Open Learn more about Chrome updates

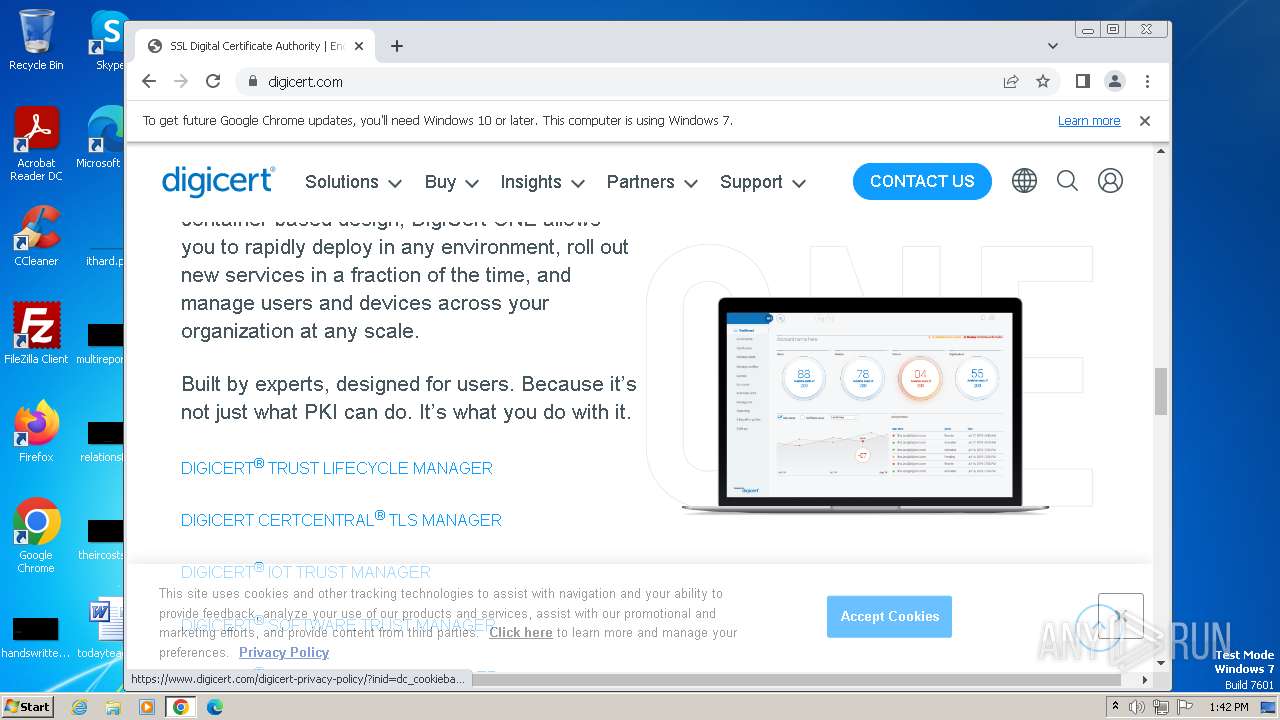coord(1089,121)
